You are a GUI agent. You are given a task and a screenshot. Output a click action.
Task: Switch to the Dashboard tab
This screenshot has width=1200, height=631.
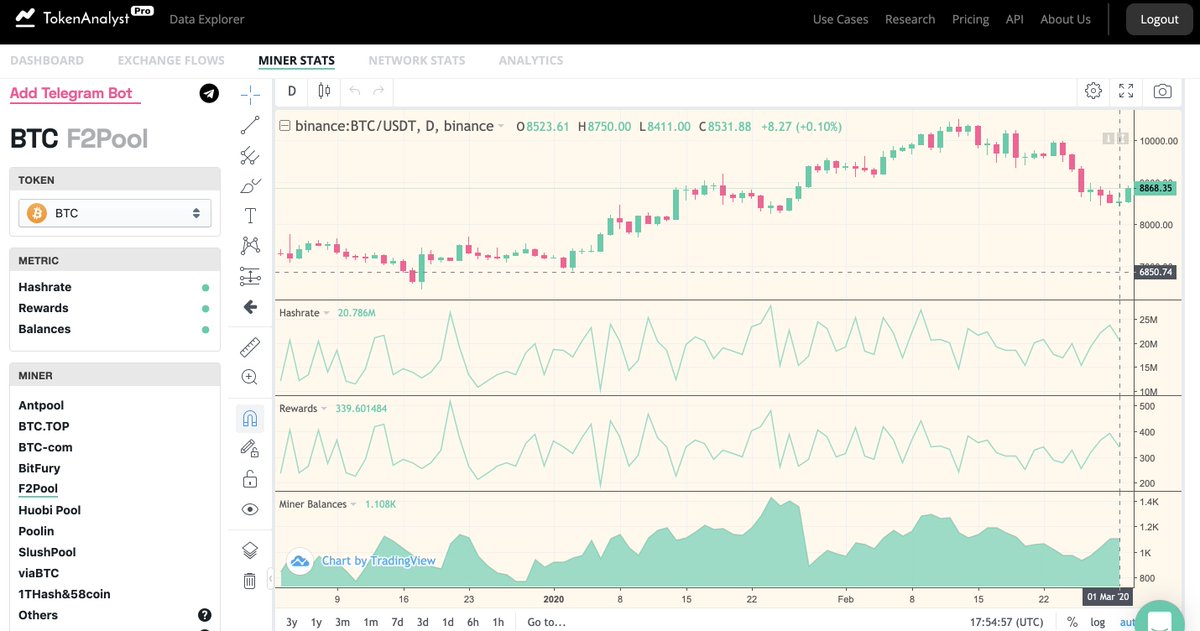(47, 60)
